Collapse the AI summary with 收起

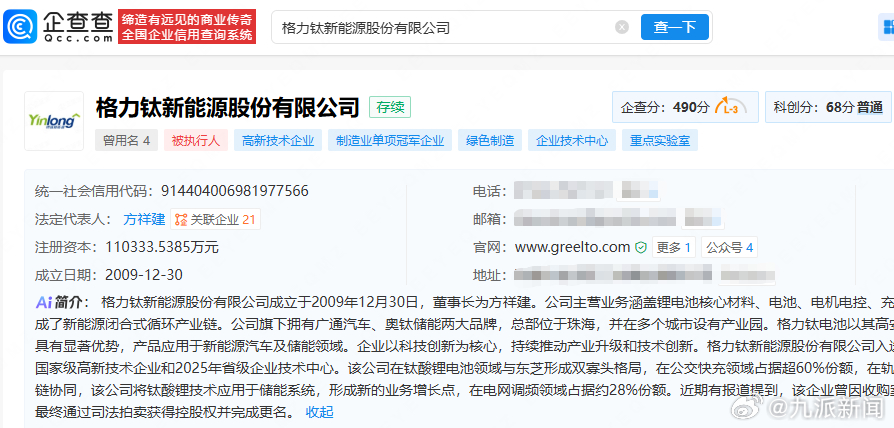pyautogui.click(x=319, y=412)
